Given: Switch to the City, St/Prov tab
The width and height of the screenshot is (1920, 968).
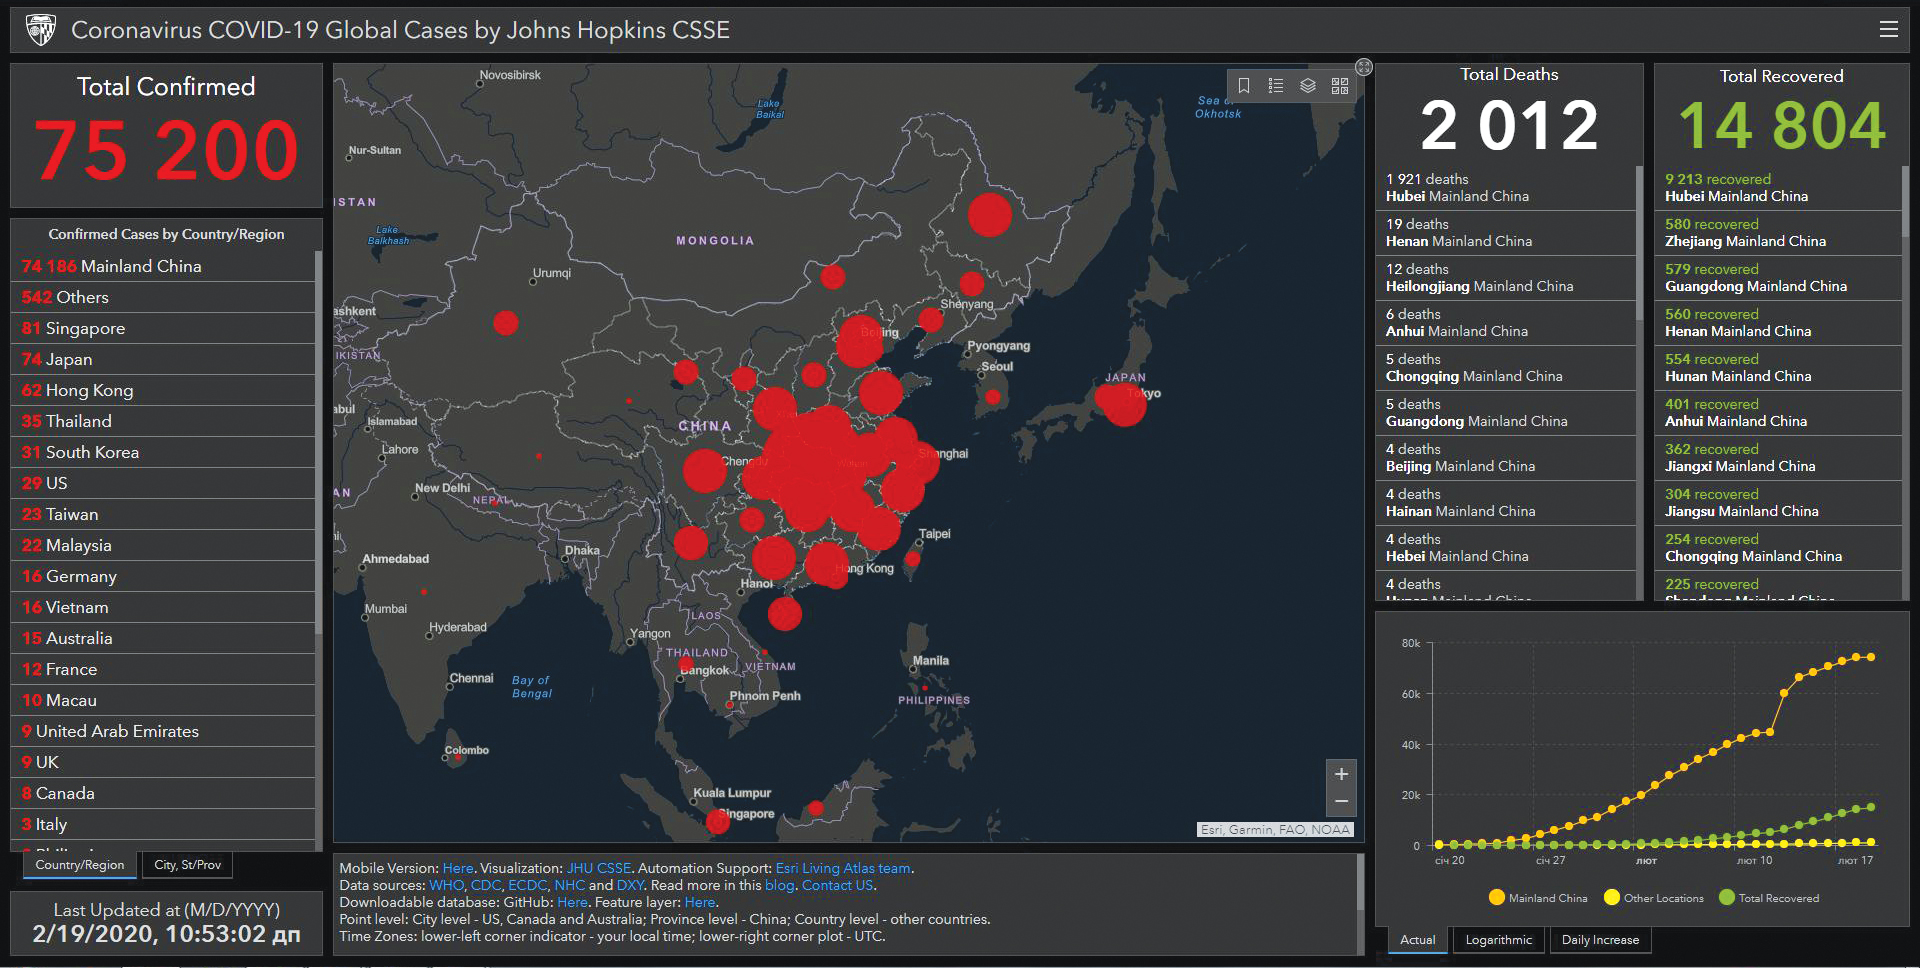Looking at the screenshot, I should [x=188, y=865].
